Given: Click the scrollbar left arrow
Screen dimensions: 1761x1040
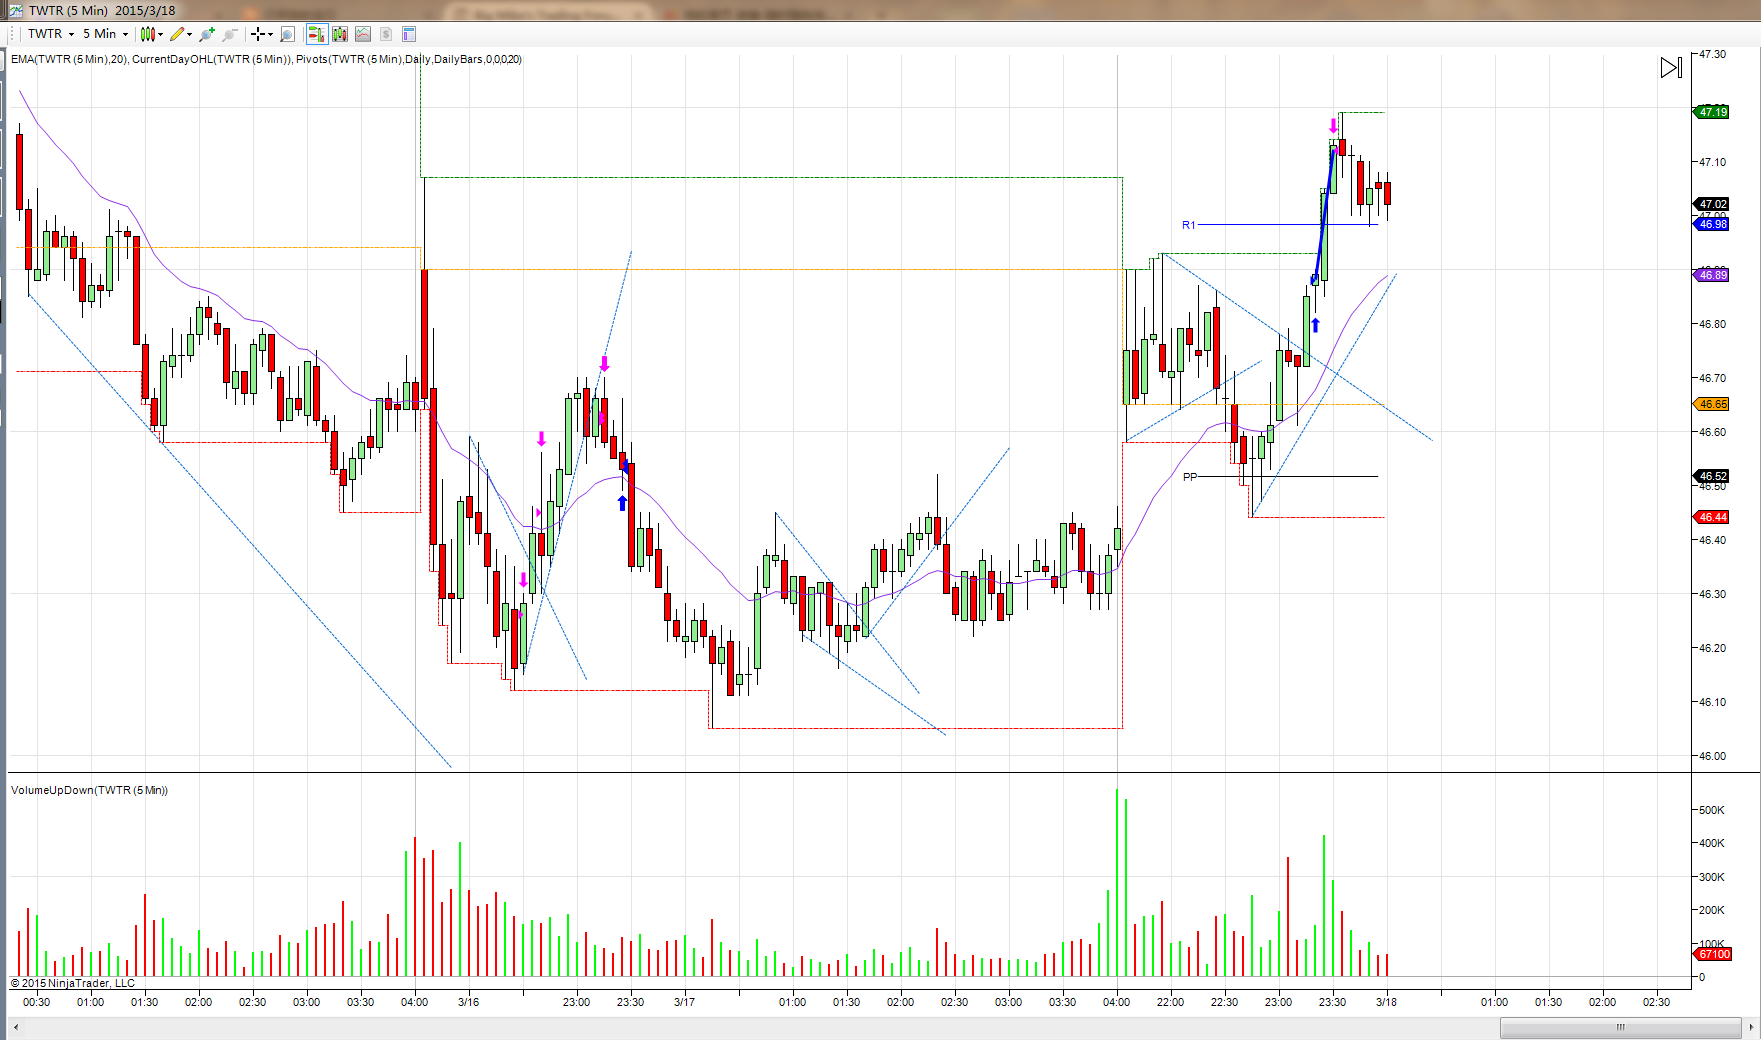Looking at the screenshot, I should tap(15, 1027).
